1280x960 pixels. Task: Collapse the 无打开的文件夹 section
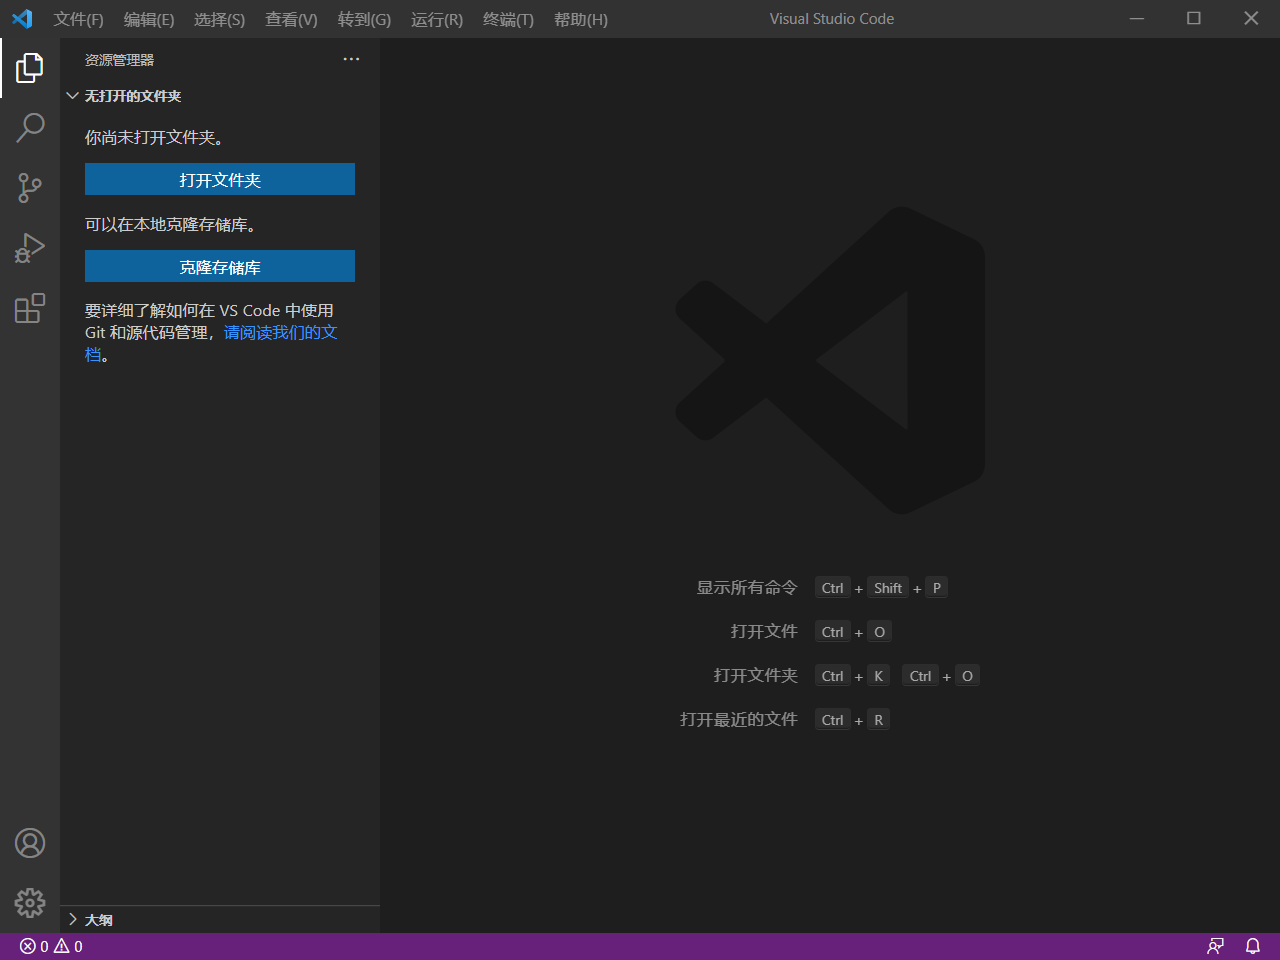[220, 96]
